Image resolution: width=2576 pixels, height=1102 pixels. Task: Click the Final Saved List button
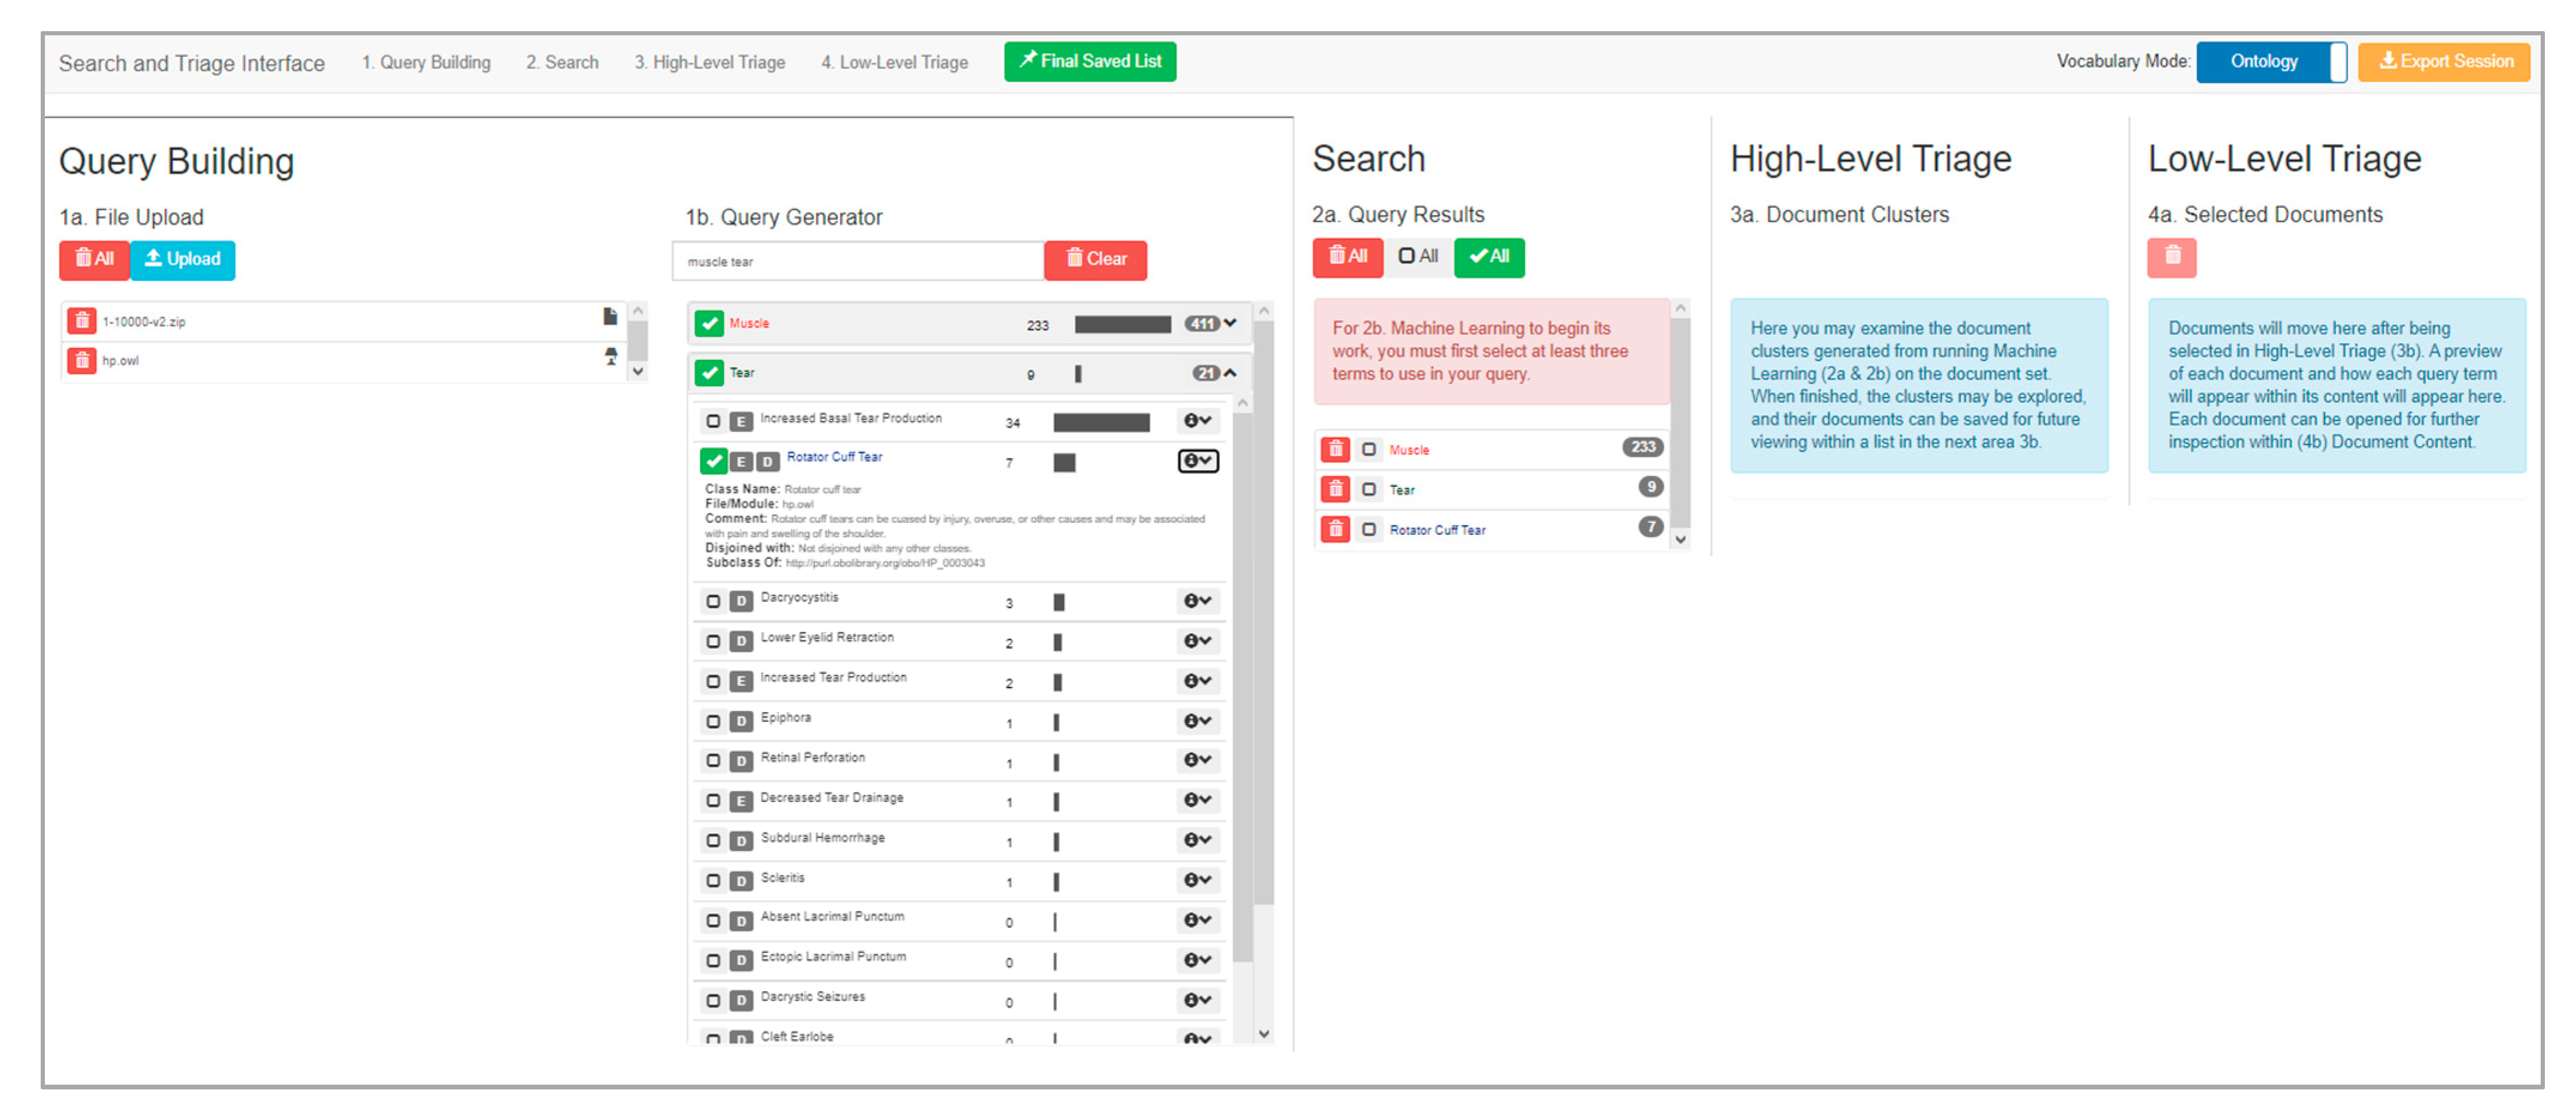[x=1089, y=61]
